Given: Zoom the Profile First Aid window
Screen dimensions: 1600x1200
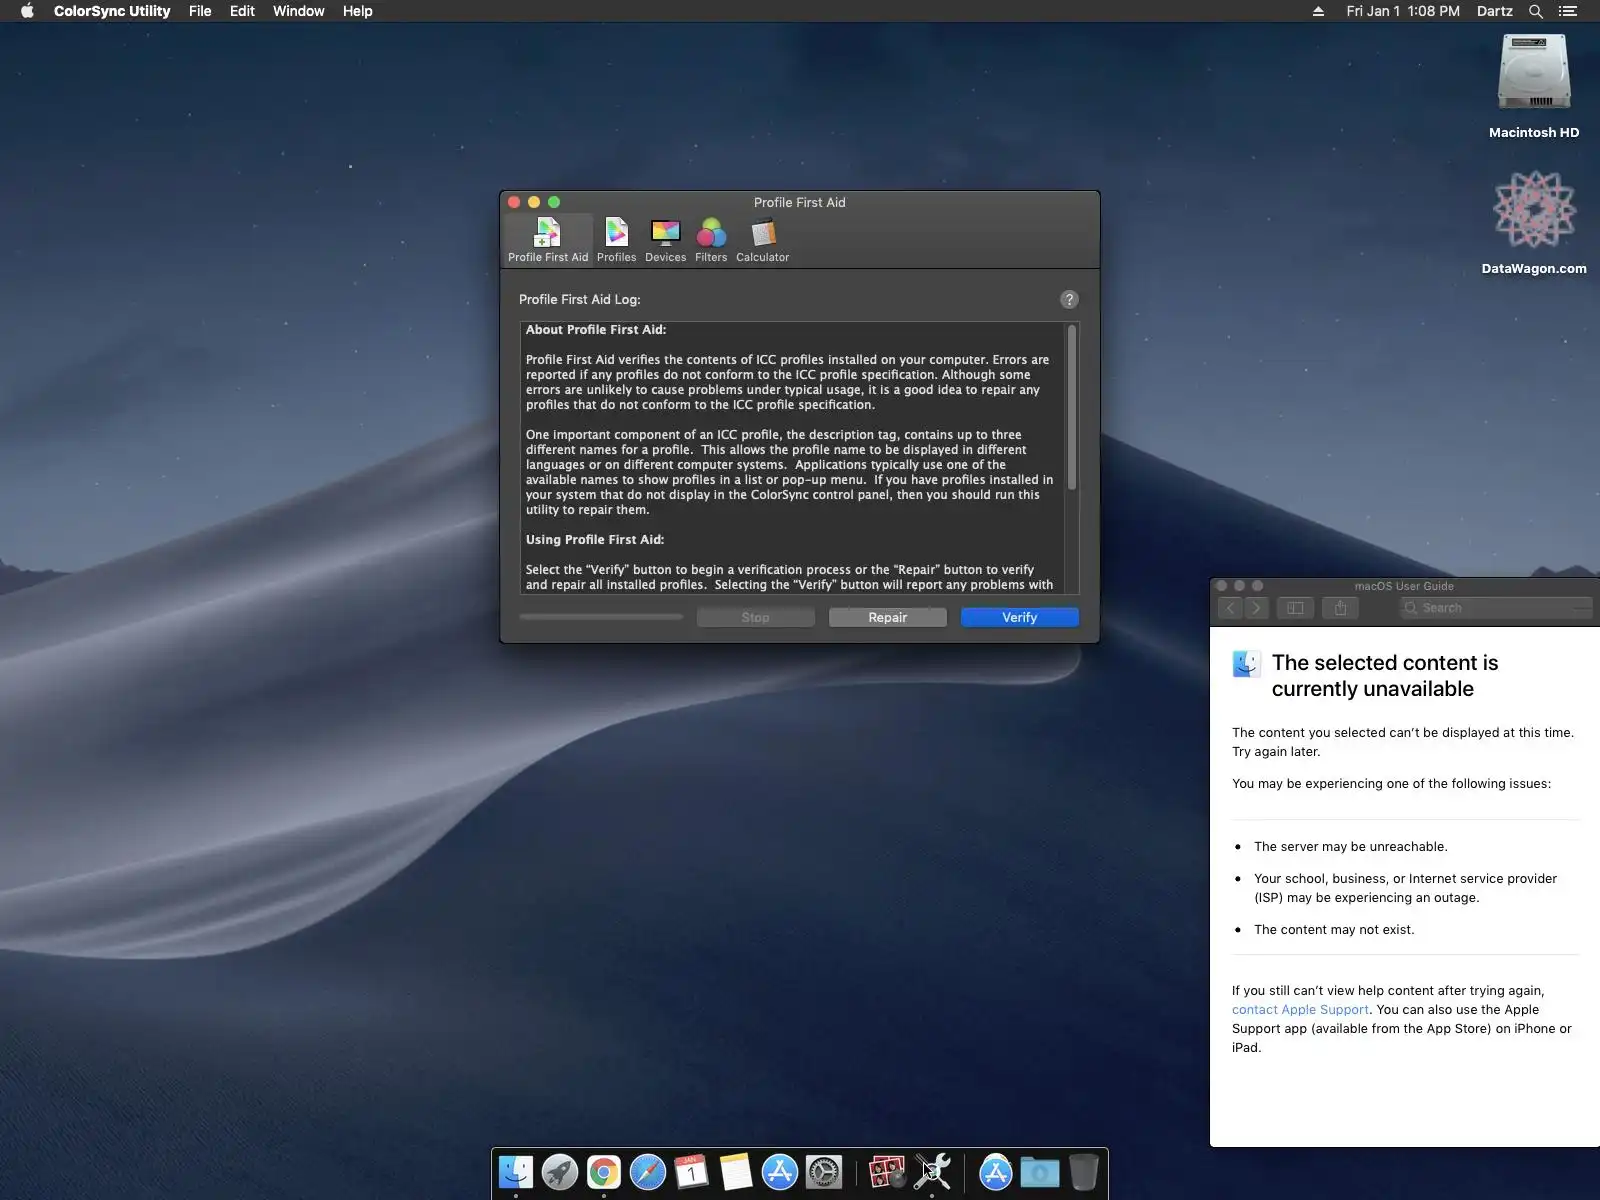Looking at the screenshot, I should 554,202.
